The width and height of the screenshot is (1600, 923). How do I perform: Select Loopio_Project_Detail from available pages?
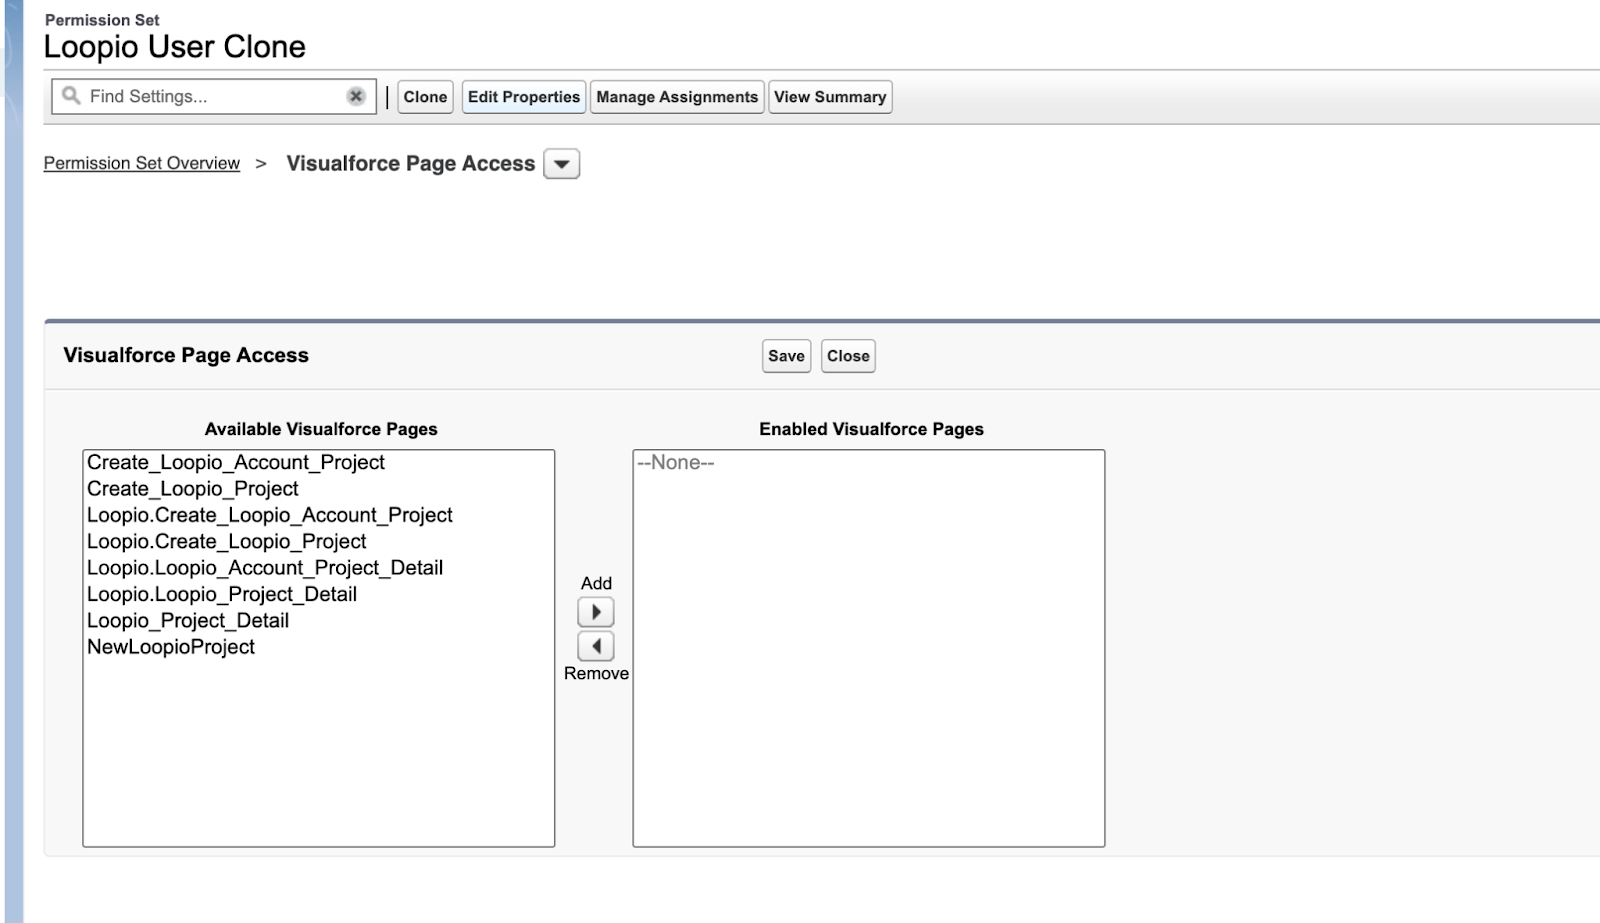tap(188, 620)
